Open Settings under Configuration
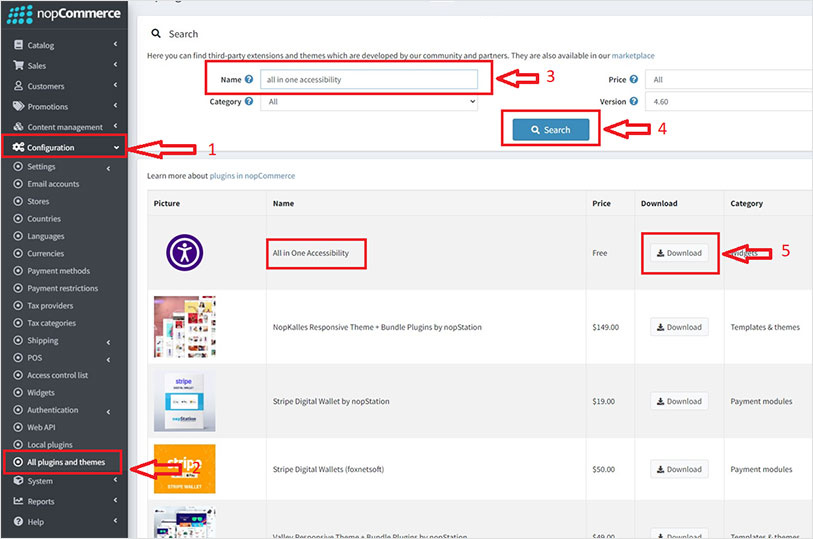Screen dimensions: 813x539 [41, 166]
